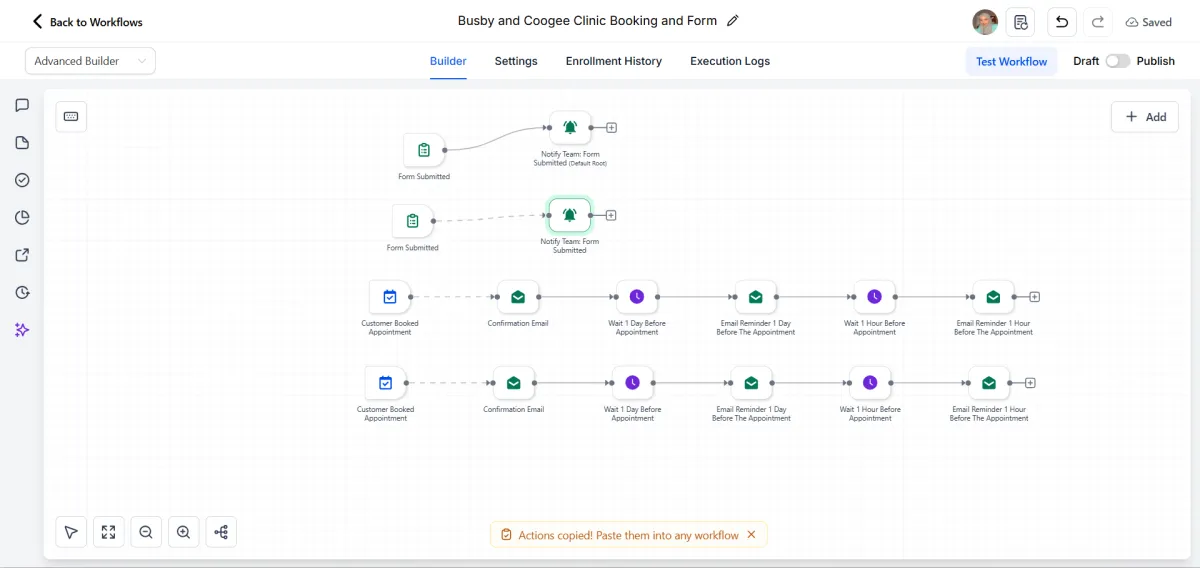Click plus after first Email Reminder 1 Hour
The height and width of the screenshot is (568, 1200).
point(1034,297)
